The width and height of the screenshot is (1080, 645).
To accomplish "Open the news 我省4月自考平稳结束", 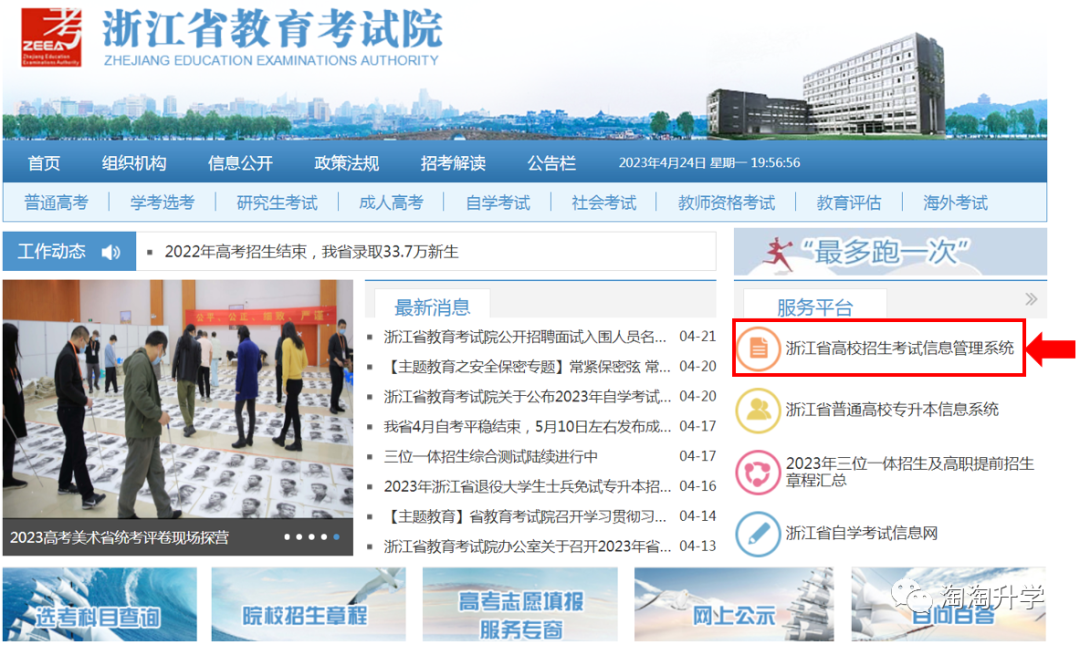I will click(x=527, y=427).
